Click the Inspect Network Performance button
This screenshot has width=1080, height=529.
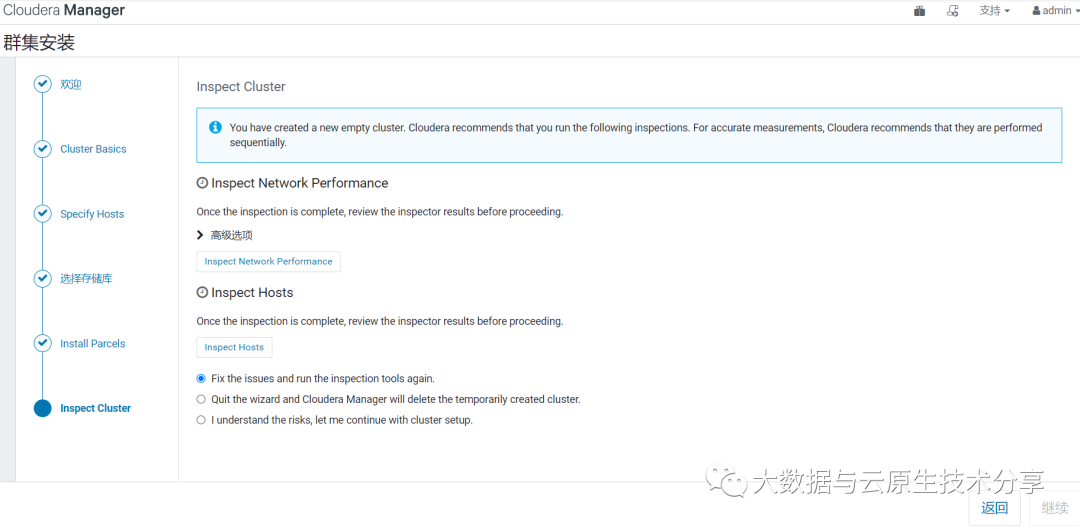(268, 262)
